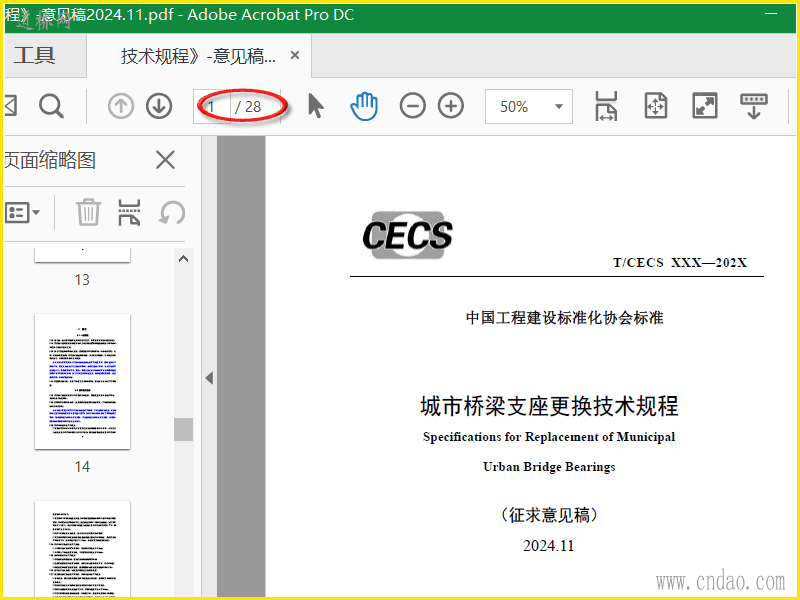Open the thumbnails options list menu
The height and width of the screenshot is (600, 800).
(x=22, y=212)
